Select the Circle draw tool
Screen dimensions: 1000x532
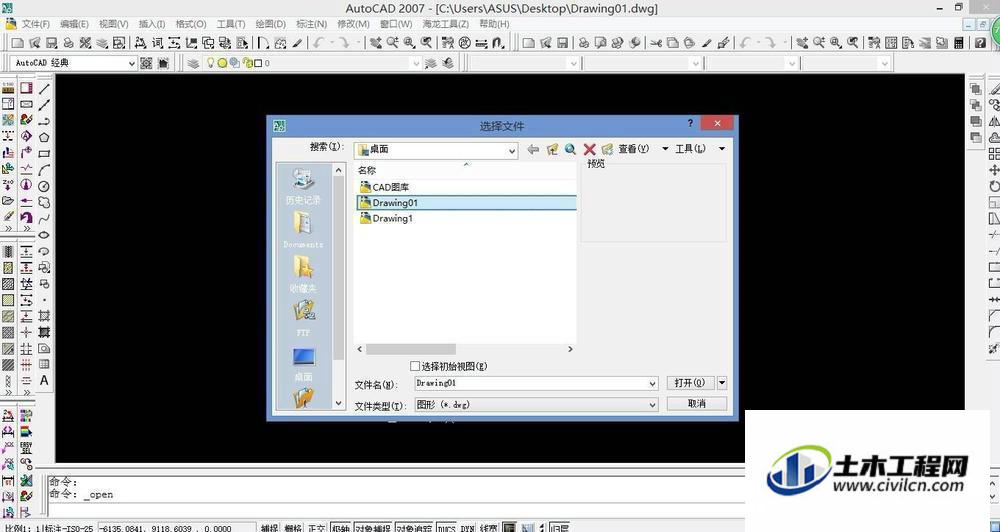(44, 186)
